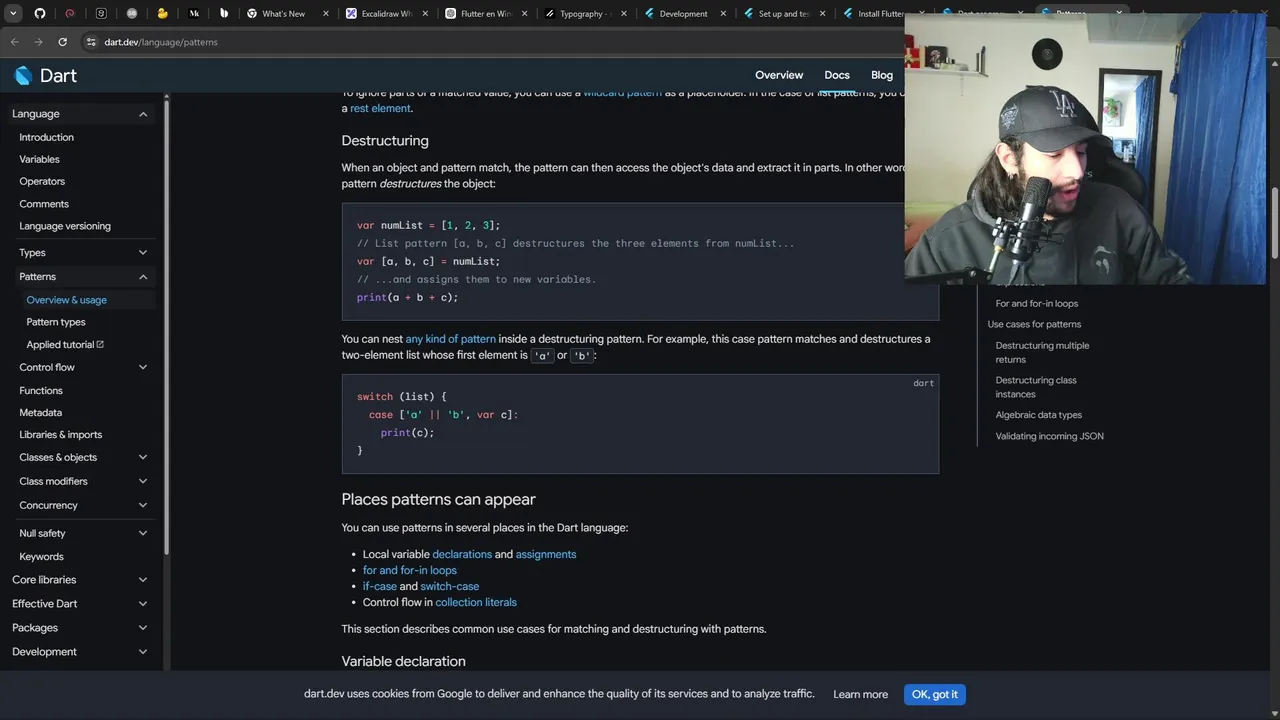Switch to the Excalidraw tab
Viewport: 1280px width, 720px height.
coord(385,14)
